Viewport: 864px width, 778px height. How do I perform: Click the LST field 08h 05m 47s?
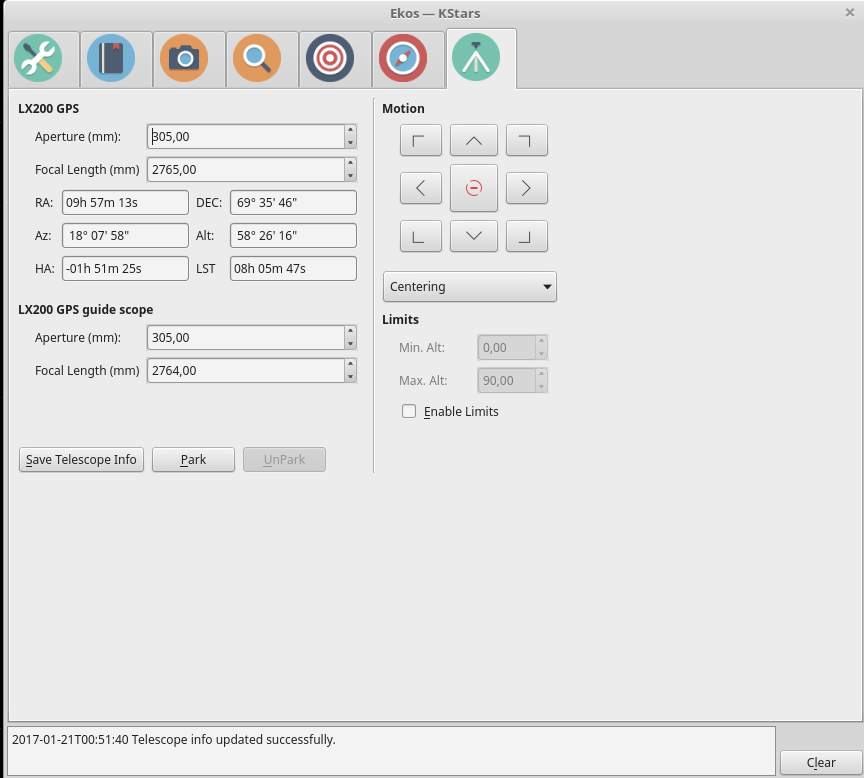293,269
